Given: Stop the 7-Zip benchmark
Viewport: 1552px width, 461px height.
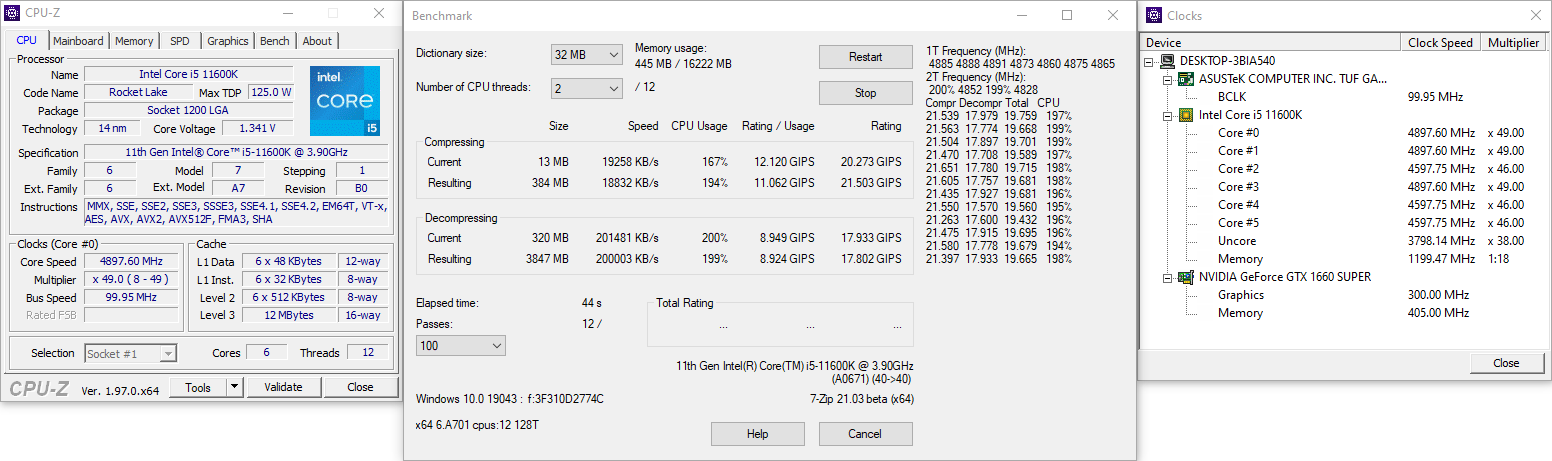Looking at the screenshot, I should tap(865, 93).
